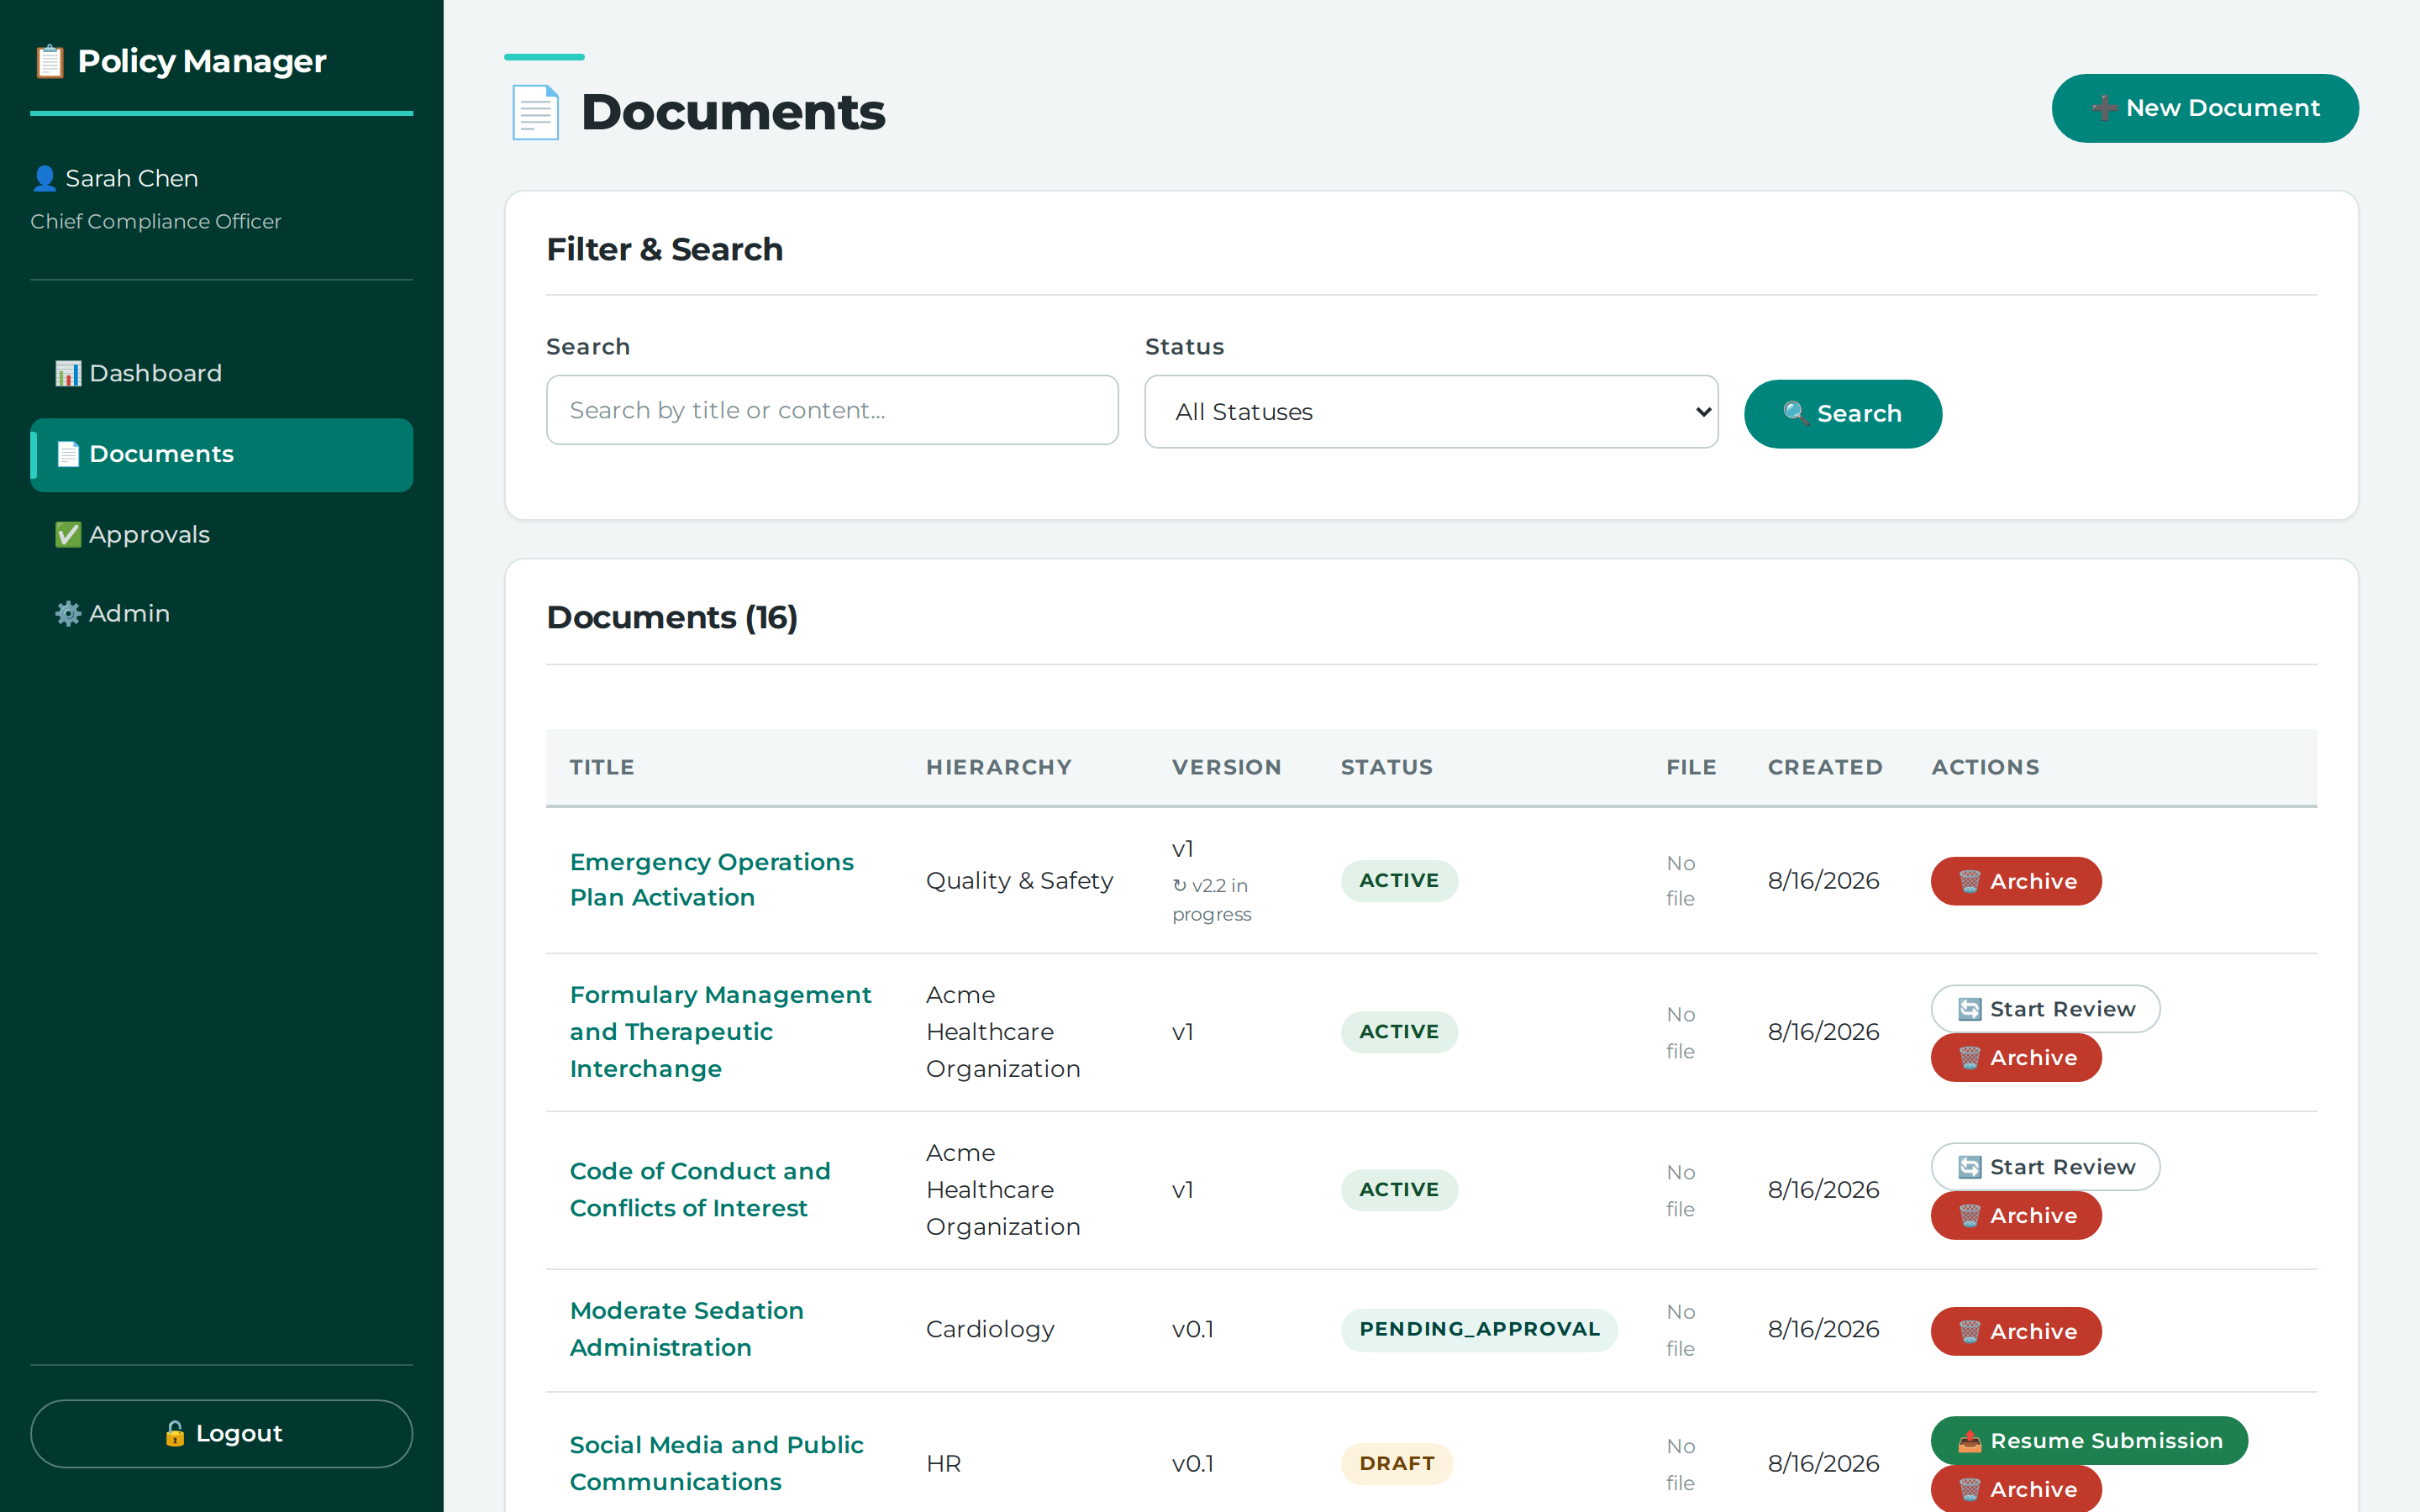Open the Admin section in sidebar

(221, 613)
